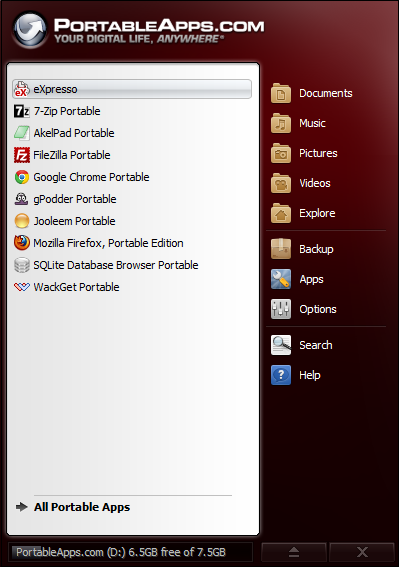Launch the eXpresso app icon
The height and width of the screenshot is (567, 399).
(x=21, y=89)
